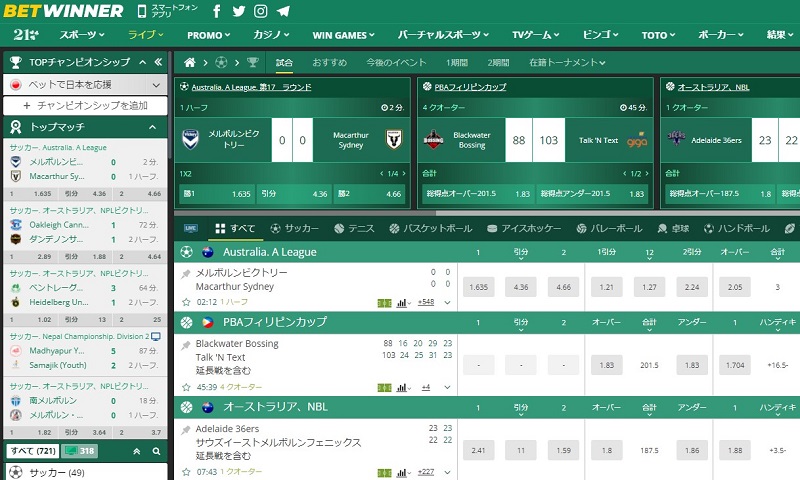Select バスケットボール sport filter tab
Viewport: 800px width, 480px height.
(x=430, y=229)
